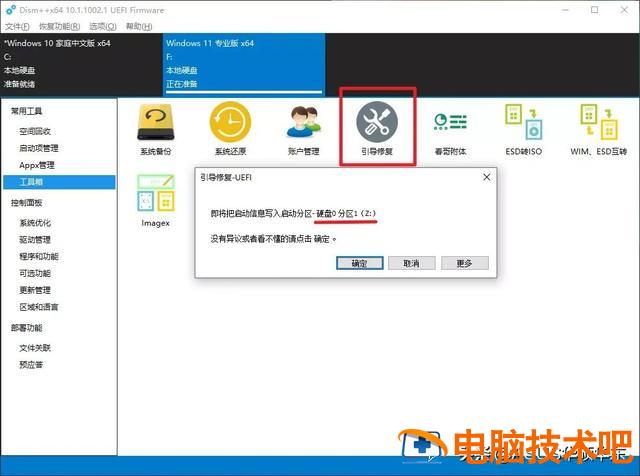Click the 部署功能 section header

[27, 328]
